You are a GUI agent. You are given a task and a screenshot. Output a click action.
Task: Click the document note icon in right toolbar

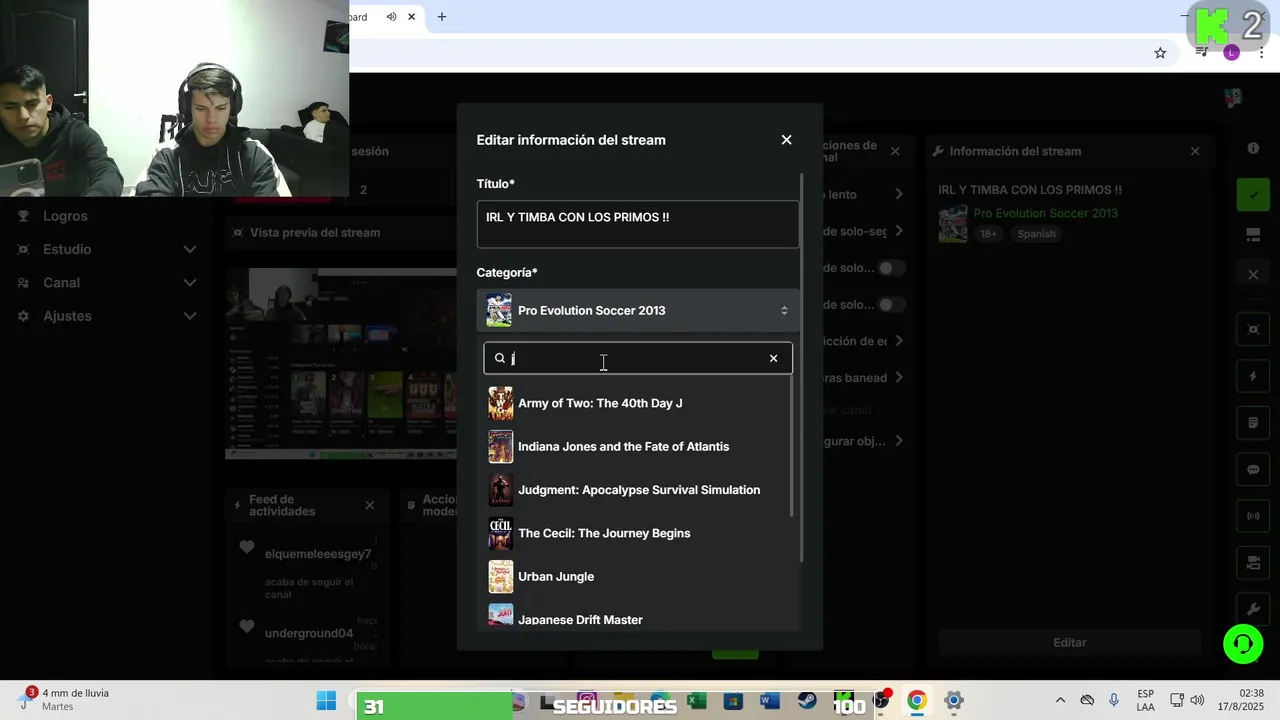click(1253, 423)
